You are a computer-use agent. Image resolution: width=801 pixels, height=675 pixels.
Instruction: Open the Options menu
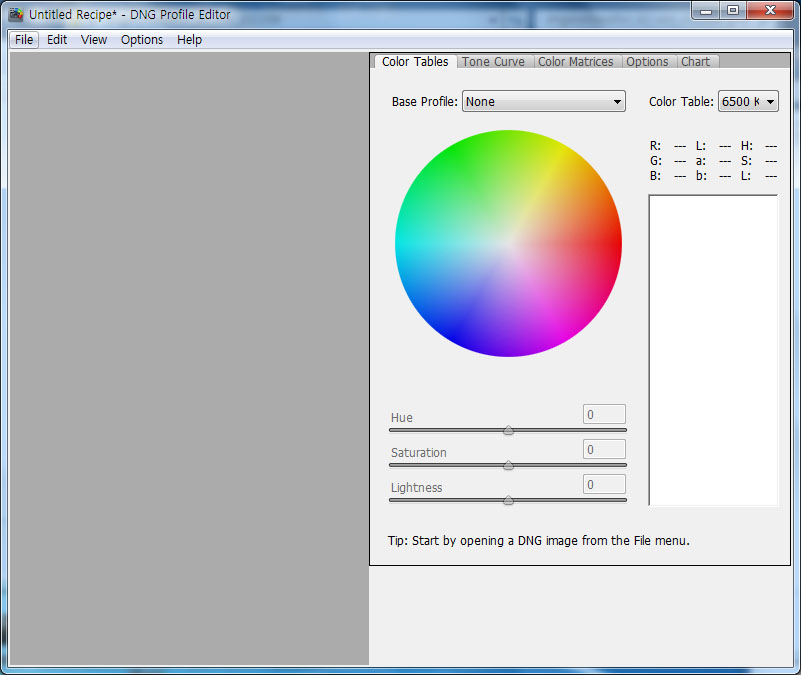(142, 40)
